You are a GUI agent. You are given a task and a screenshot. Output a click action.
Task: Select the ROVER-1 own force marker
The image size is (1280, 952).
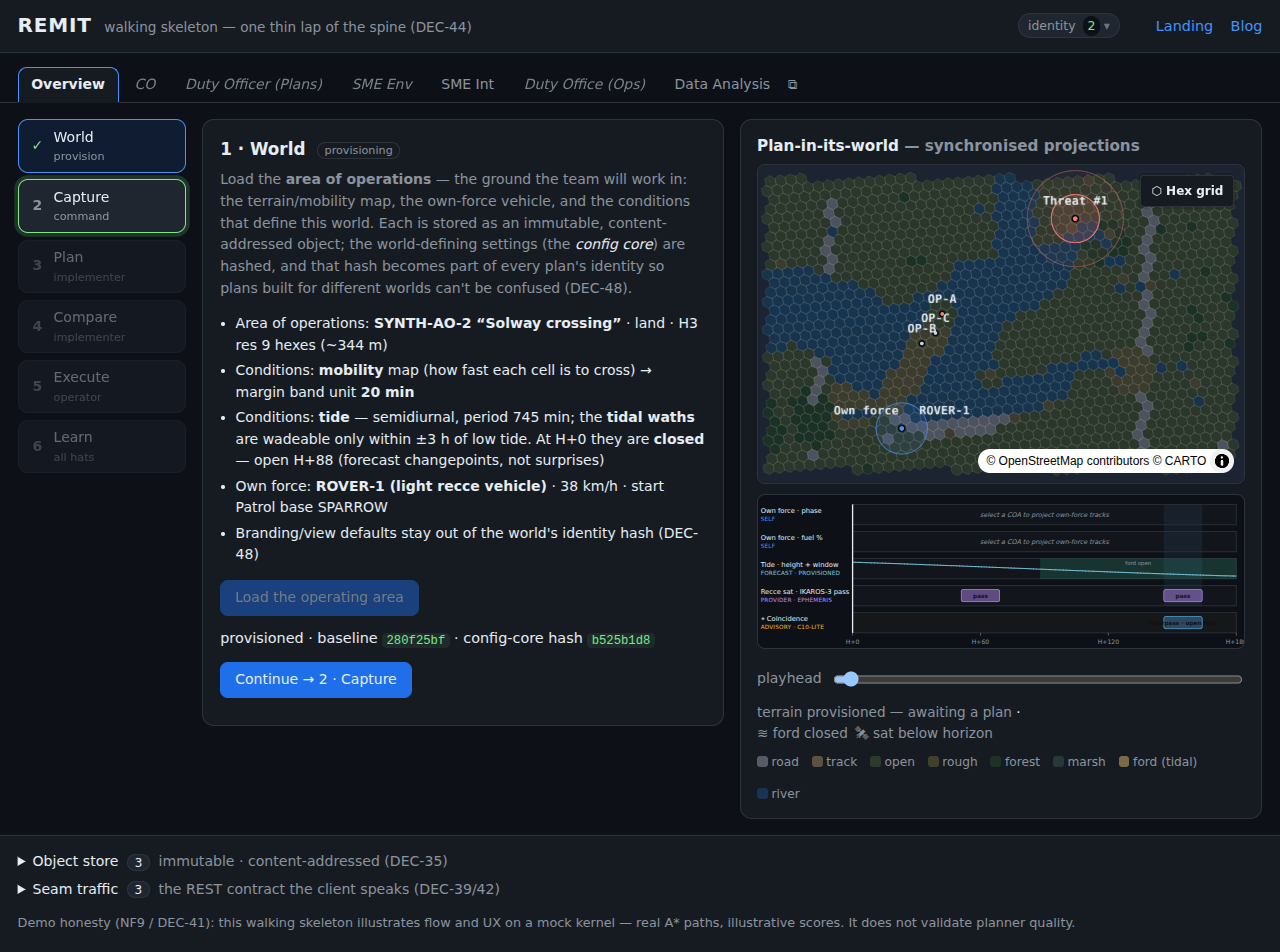pyautogui.click(x=901, y=428)
